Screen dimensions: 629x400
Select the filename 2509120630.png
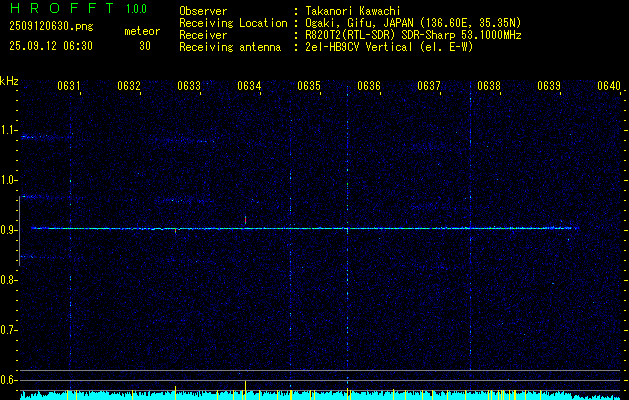(x=51, y=27)
